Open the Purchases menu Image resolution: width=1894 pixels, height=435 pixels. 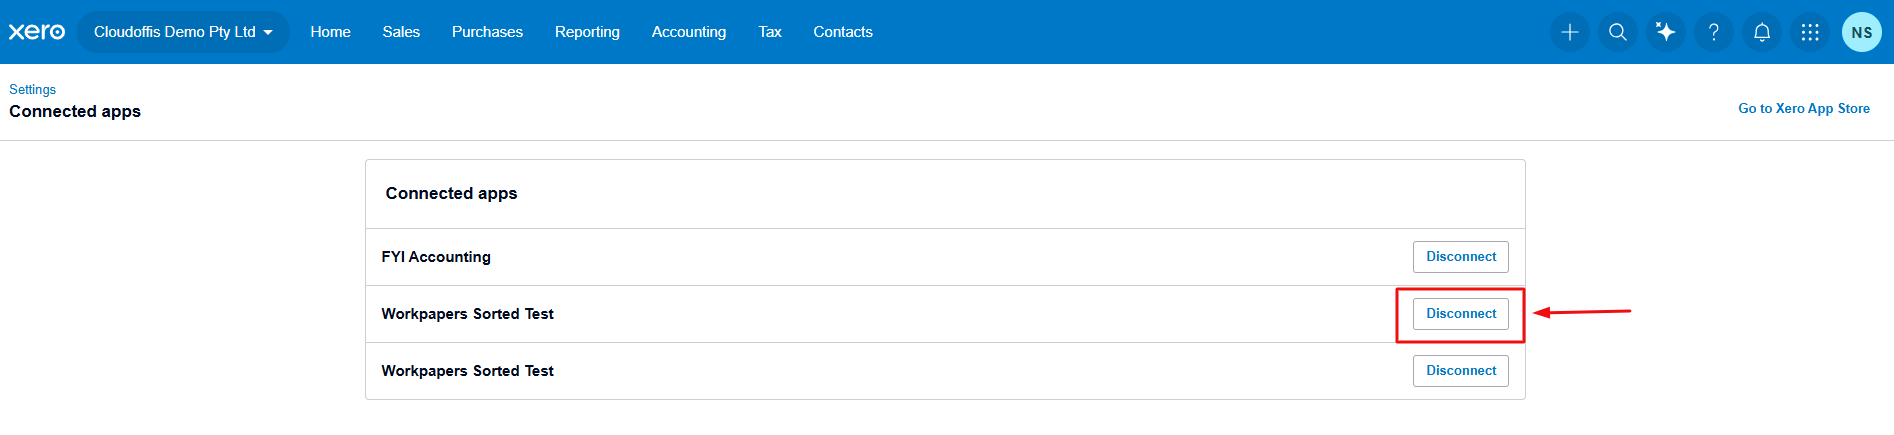tap(487, 32)
